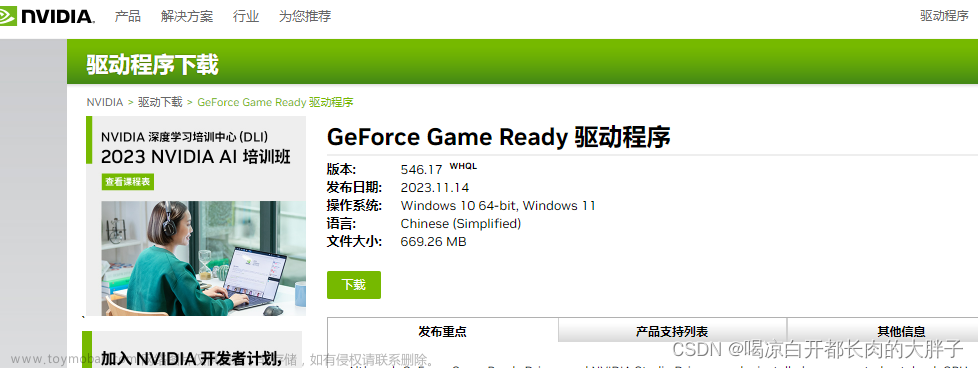Select the 546.17 version number text
978x368 pixels.
coord(421,169)
